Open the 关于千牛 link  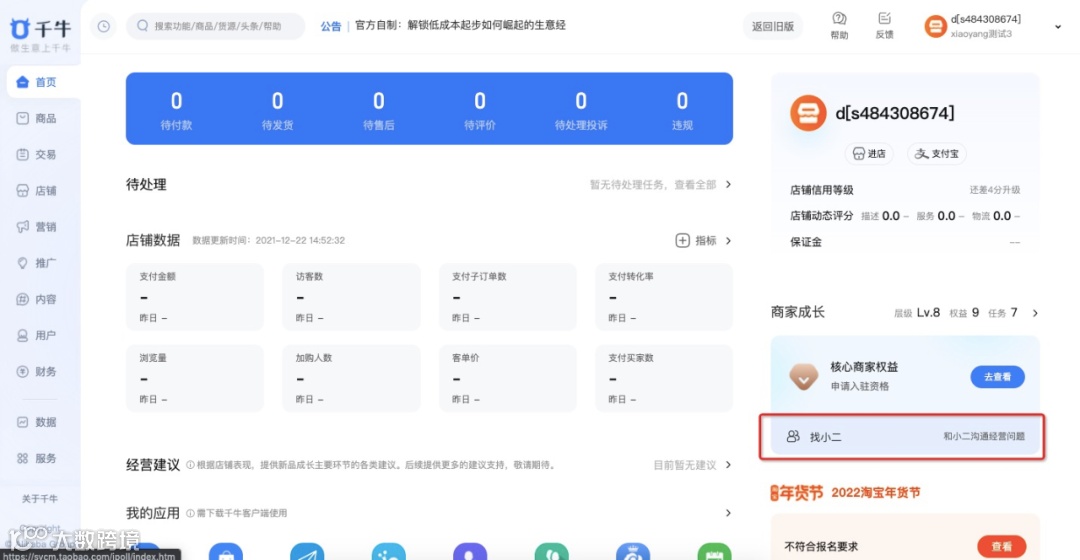click(x=40, y=499)
